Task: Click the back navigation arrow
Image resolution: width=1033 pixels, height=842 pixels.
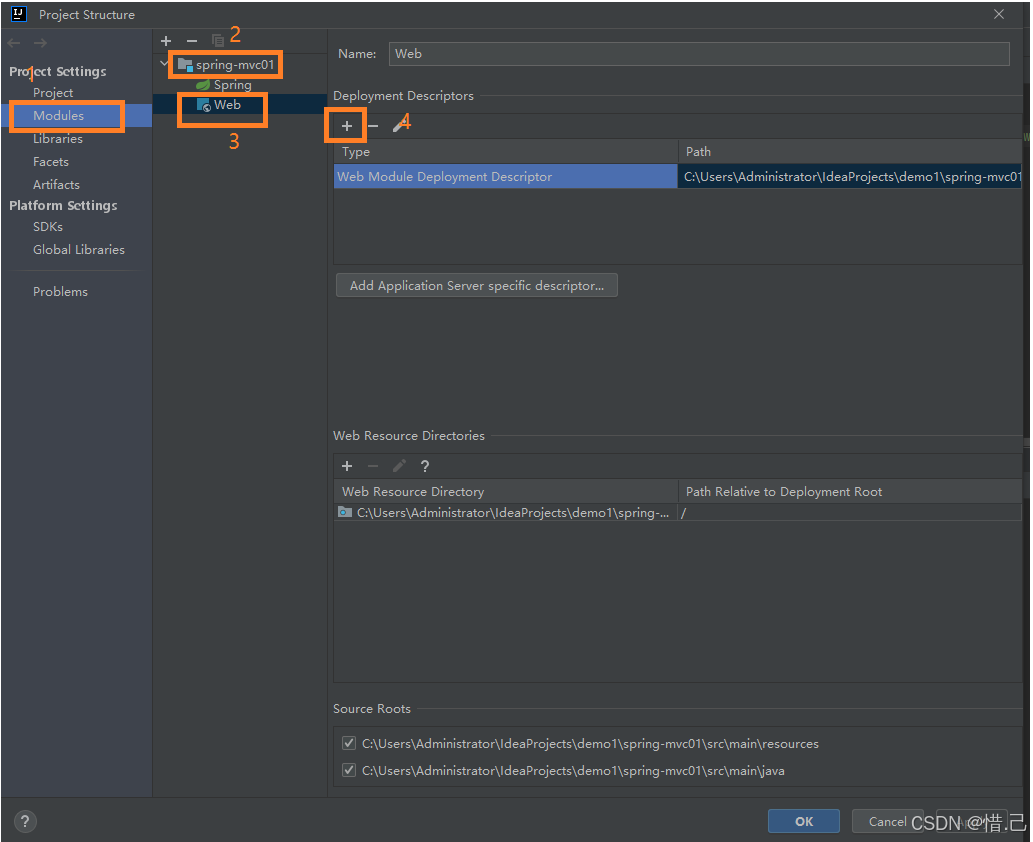Action: [x=14, y=43]
